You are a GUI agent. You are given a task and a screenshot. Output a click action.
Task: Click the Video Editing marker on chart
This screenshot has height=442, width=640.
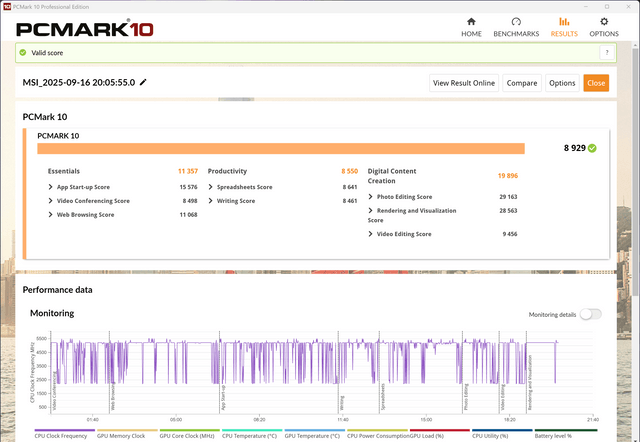pyautogui.click(x=503, y=397)
